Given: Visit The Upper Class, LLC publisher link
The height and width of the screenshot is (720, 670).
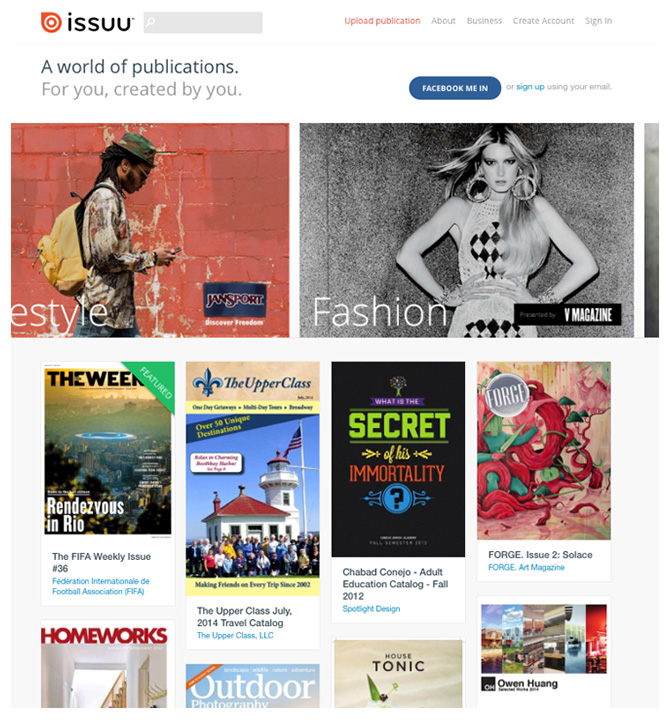Looking at the screenshot, I should click(235, 635).
